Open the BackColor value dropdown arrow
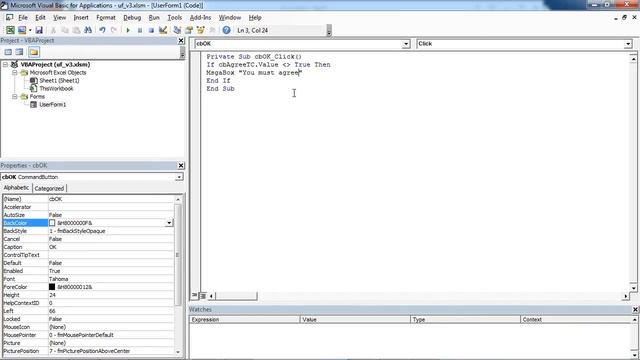Image resolution: width=640 pixels, height=360 pixels. (169, 223)
